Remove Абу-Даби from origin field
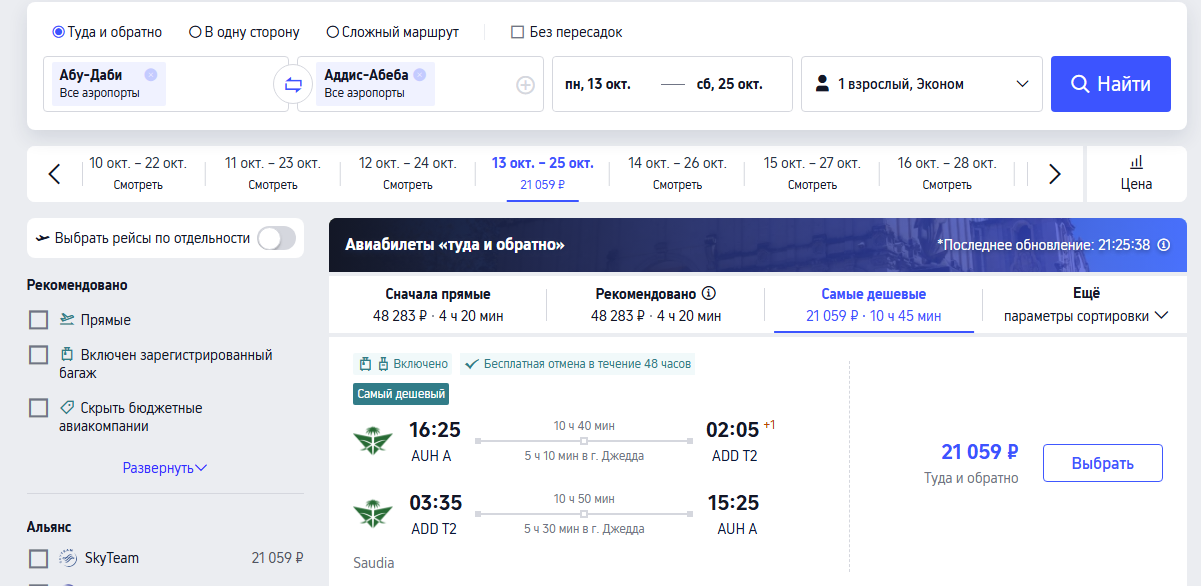Screen dimensions: 1201x586 click(151, 75)
